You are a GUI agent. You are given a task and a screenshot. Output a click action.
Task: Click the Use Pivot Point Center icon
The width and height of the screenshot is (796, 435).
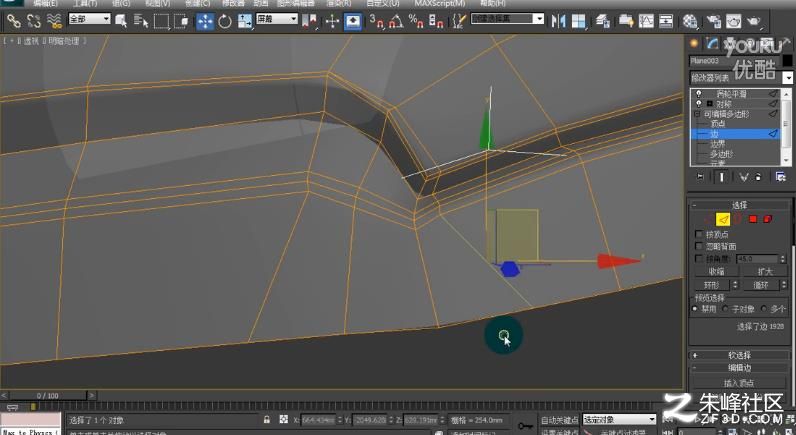pyautogui.click(x=309, y=21)
